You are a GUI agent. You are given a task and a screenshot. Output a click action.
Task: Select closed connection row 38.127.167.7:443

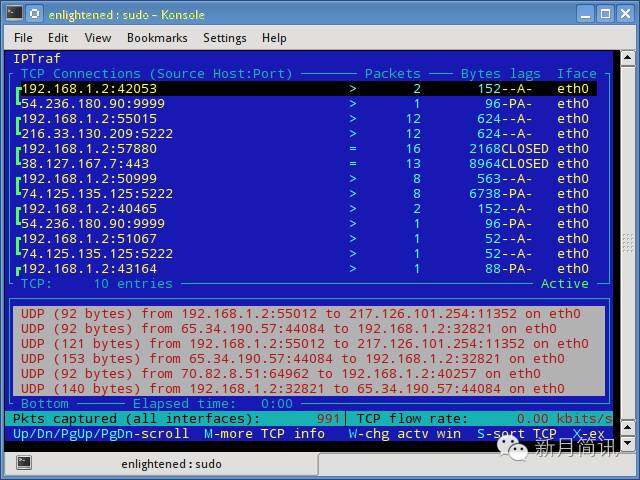click(x=305, y=164)
